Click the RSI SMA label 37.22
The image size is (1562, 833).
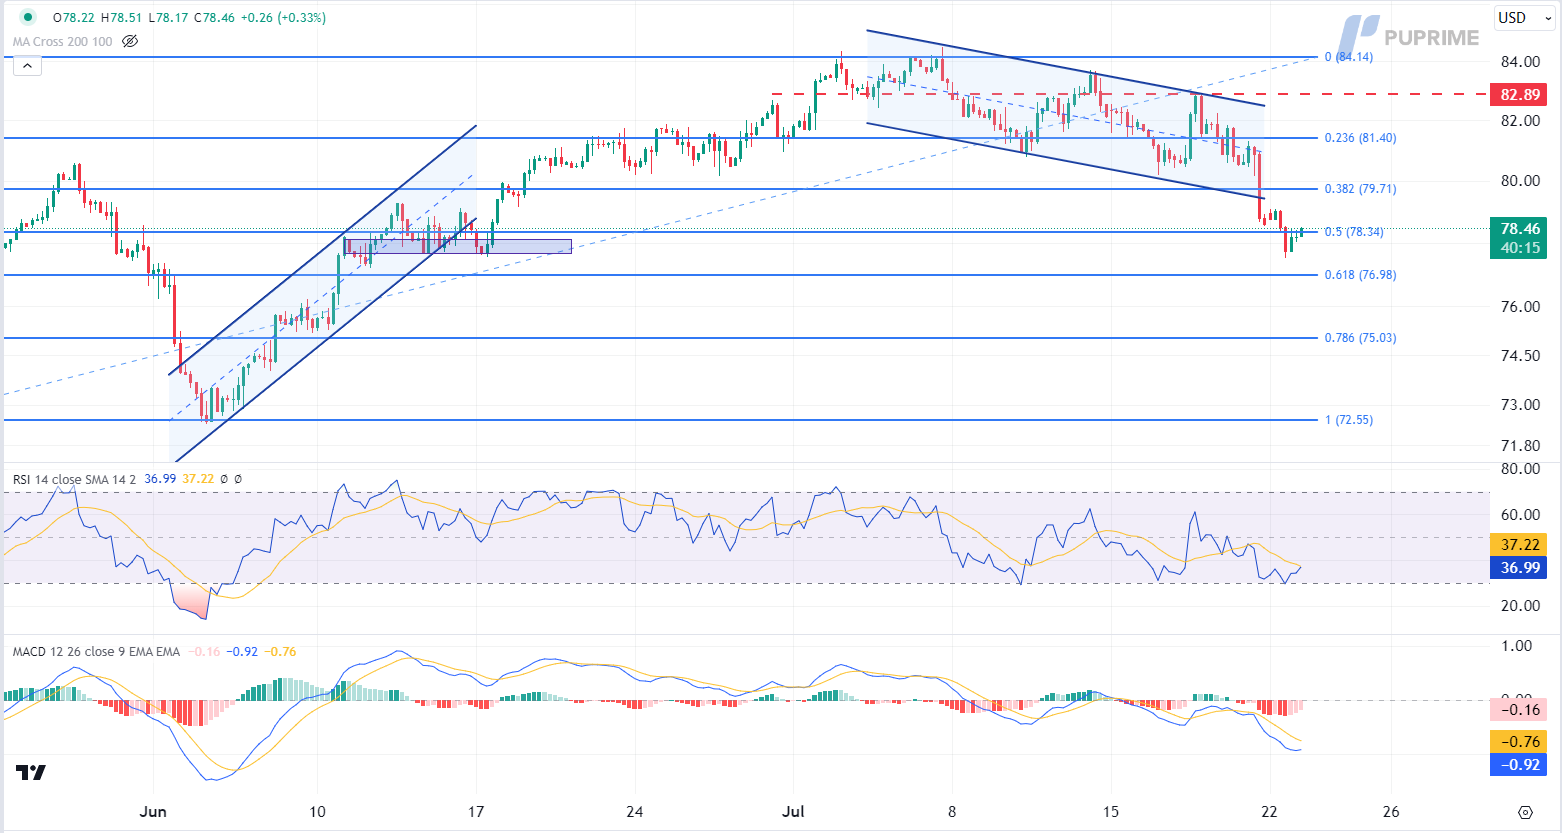pyautogui.click(x=1519, y=544)
